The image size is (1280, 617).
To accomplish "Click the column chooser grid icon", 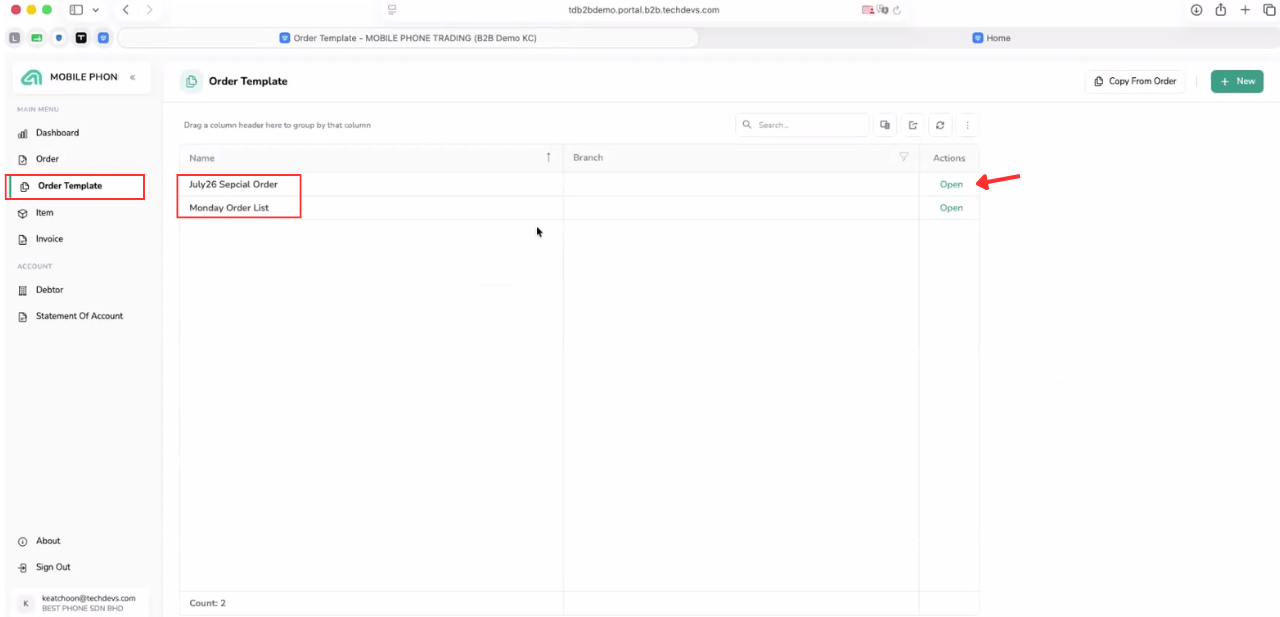I will (x=885, y=125).
